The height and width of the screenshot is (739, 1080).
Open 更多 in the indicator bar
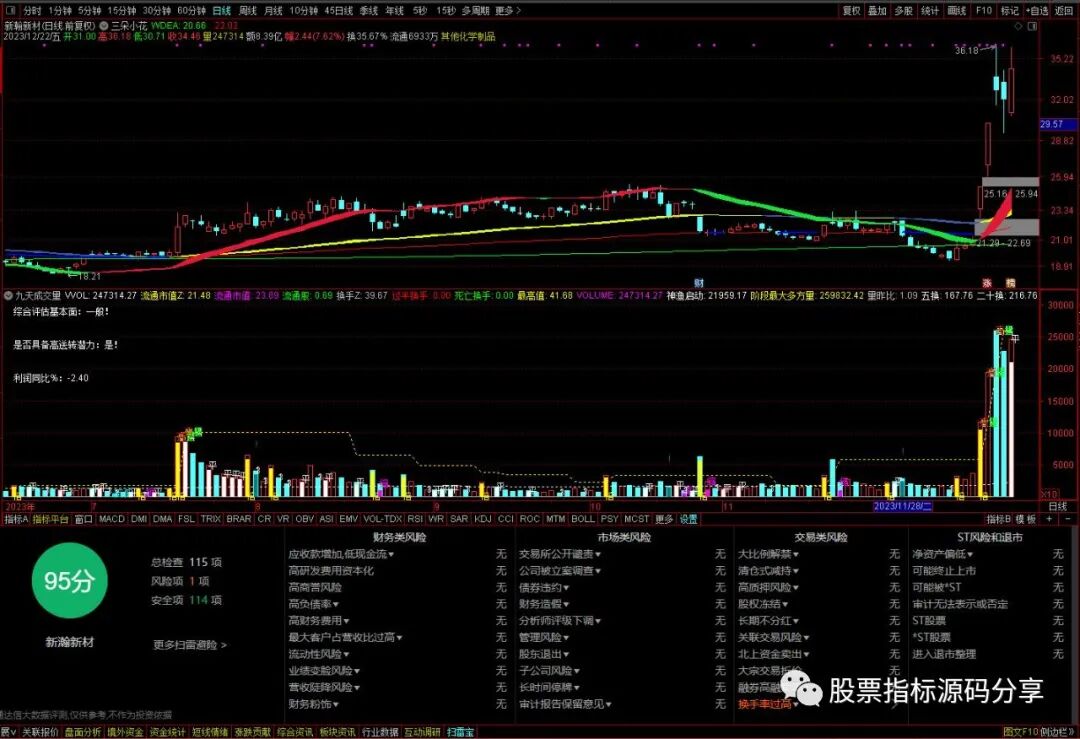coord(663,519)
